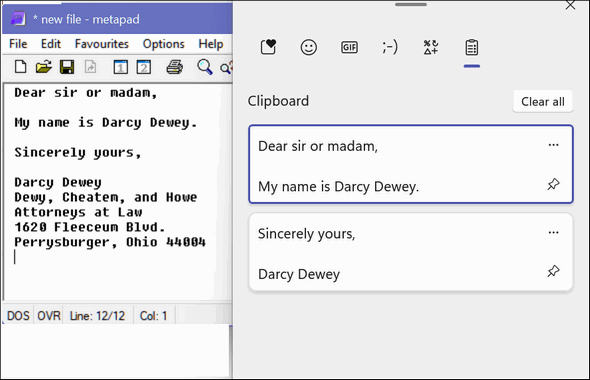Click the New file icon in metapad toolbar
This screenshot has width=590, height=380.
click(x=21, y=67)
